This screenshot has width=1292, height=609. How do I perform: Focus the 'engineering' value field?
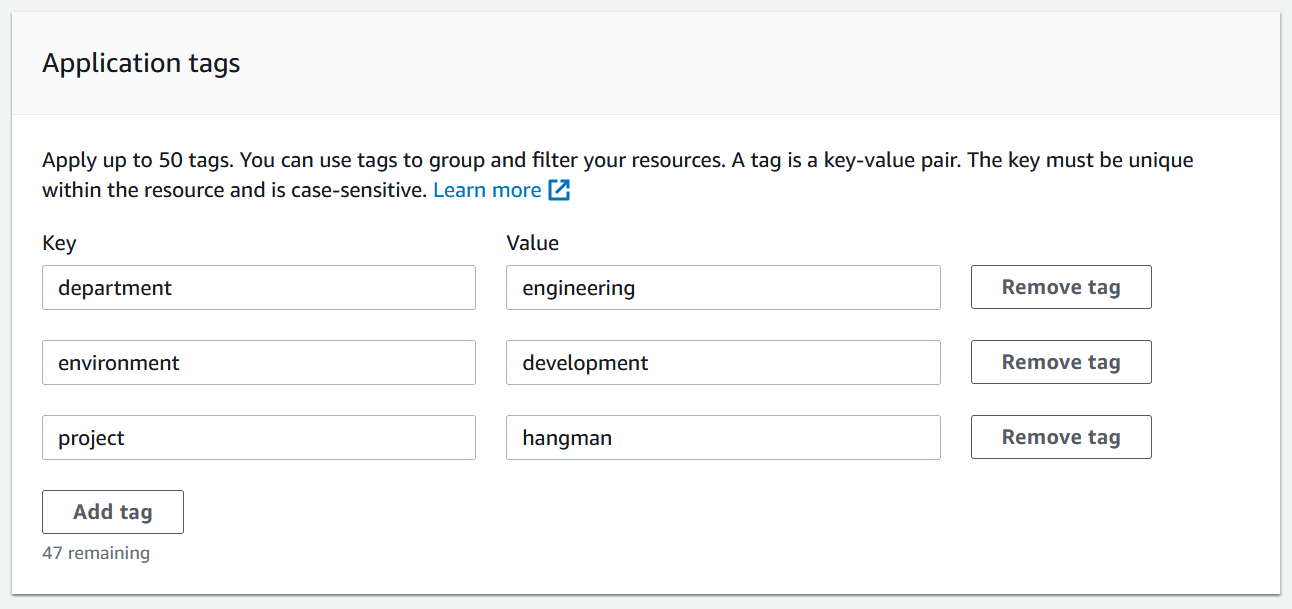(722, 288)
